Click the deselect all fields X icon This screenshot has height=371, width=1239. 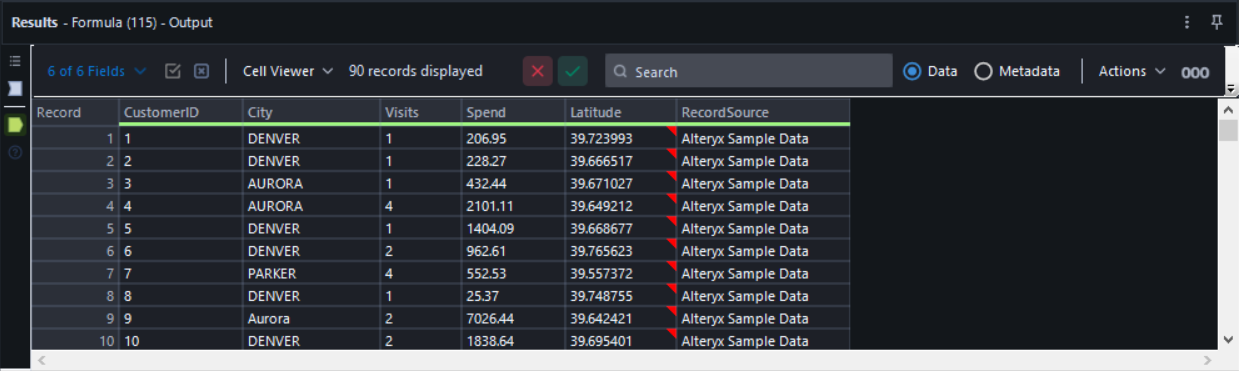(x=201, y=71)
